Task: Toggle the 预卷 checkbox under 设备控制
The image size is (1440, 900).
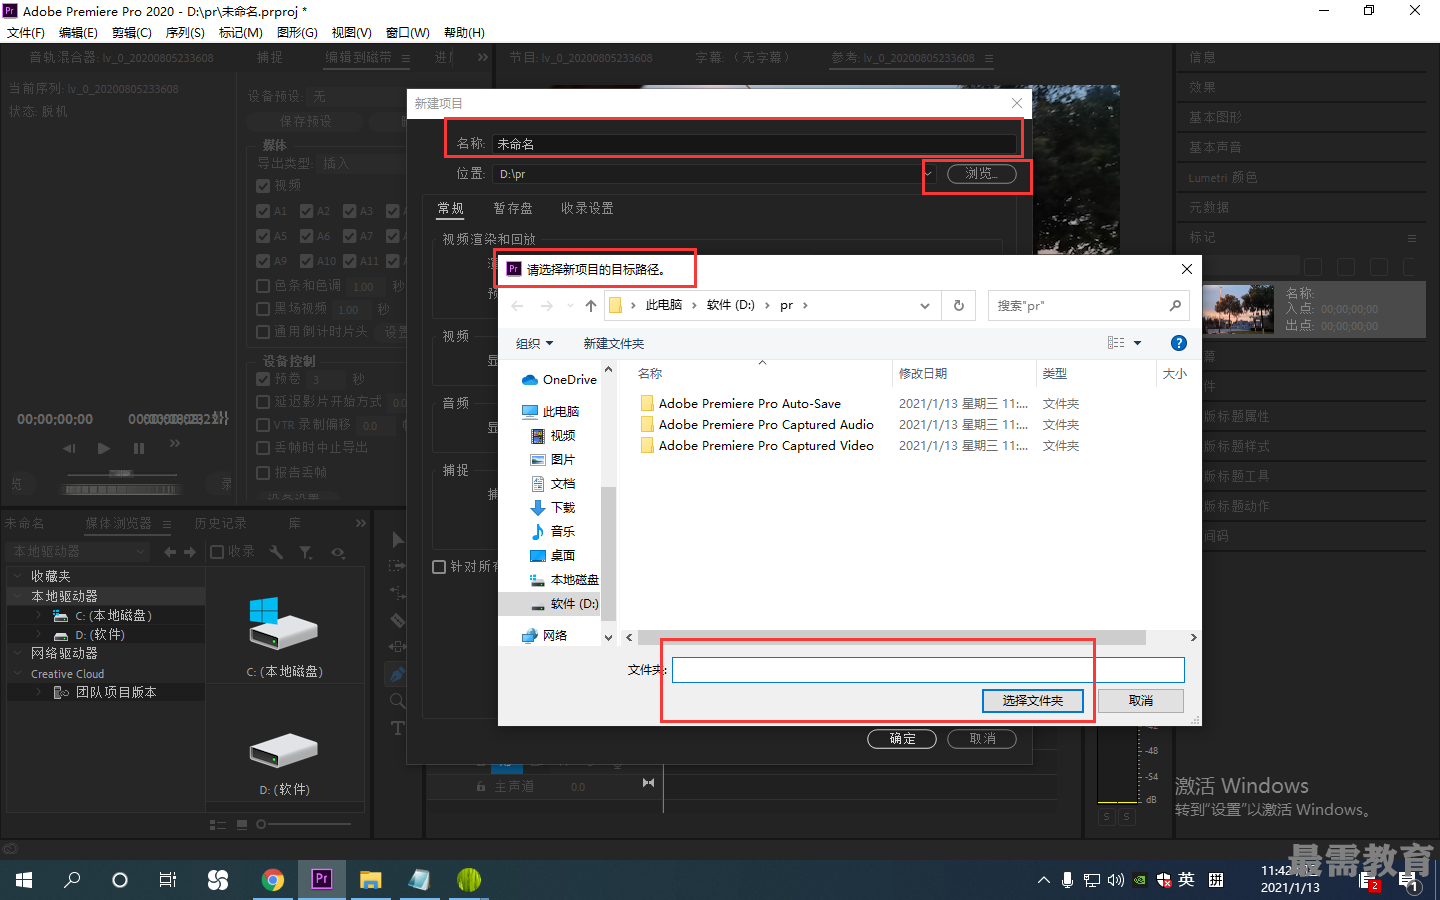Action: 263,379
